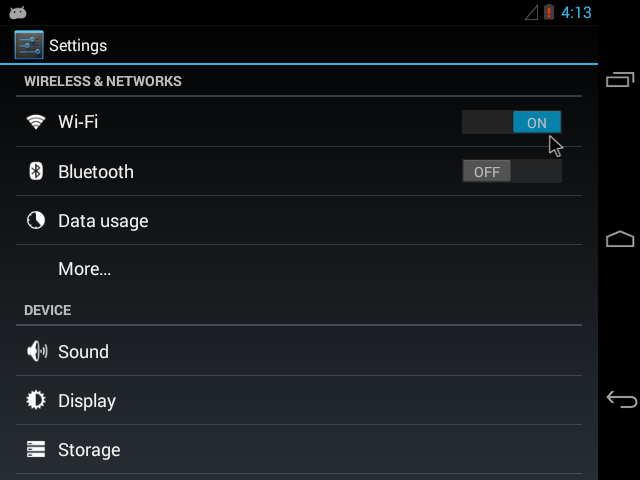Tap the battery icon in status bar
This screenshot has width=640, height=480.
click(549, 12)
